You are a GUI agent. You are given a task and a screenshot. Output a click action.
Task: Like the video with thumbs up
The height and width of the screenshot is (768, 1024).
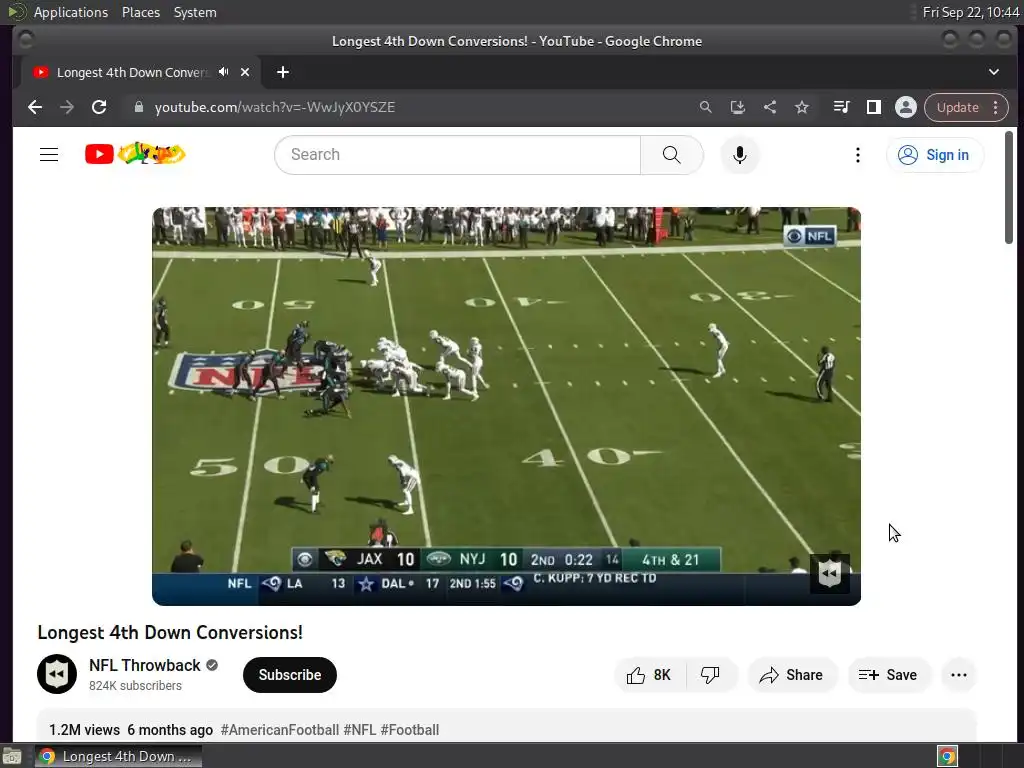tap(649, 675)
